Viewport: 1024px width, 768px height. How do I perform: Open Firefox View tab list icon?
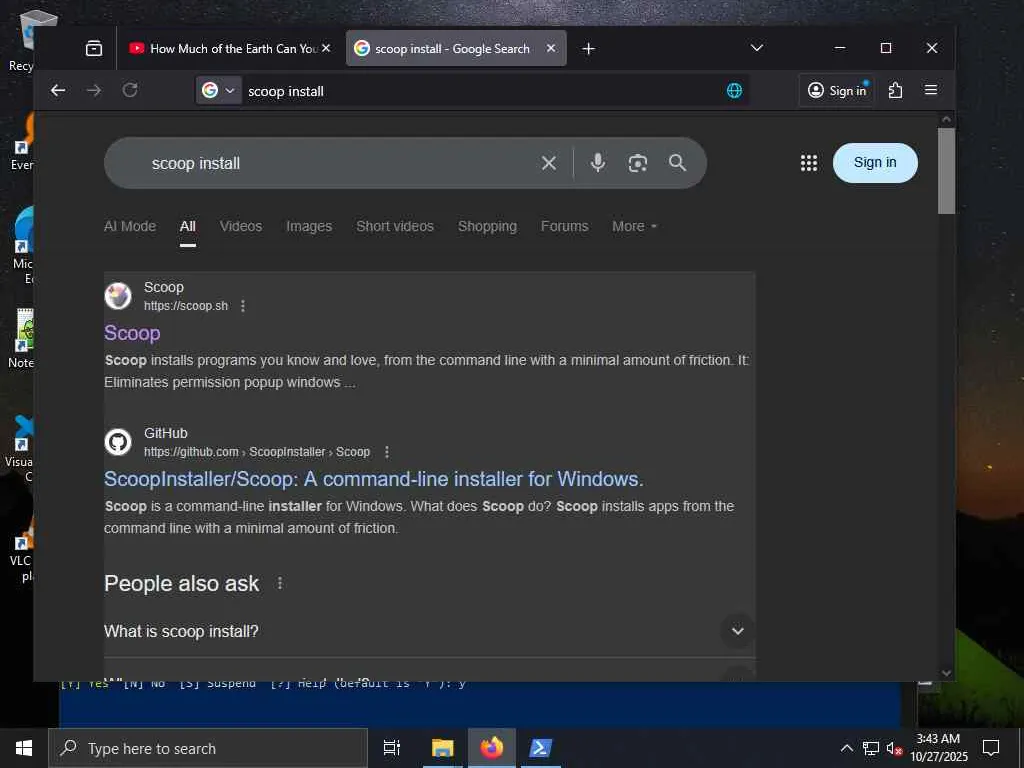click(x=94, y=48)
